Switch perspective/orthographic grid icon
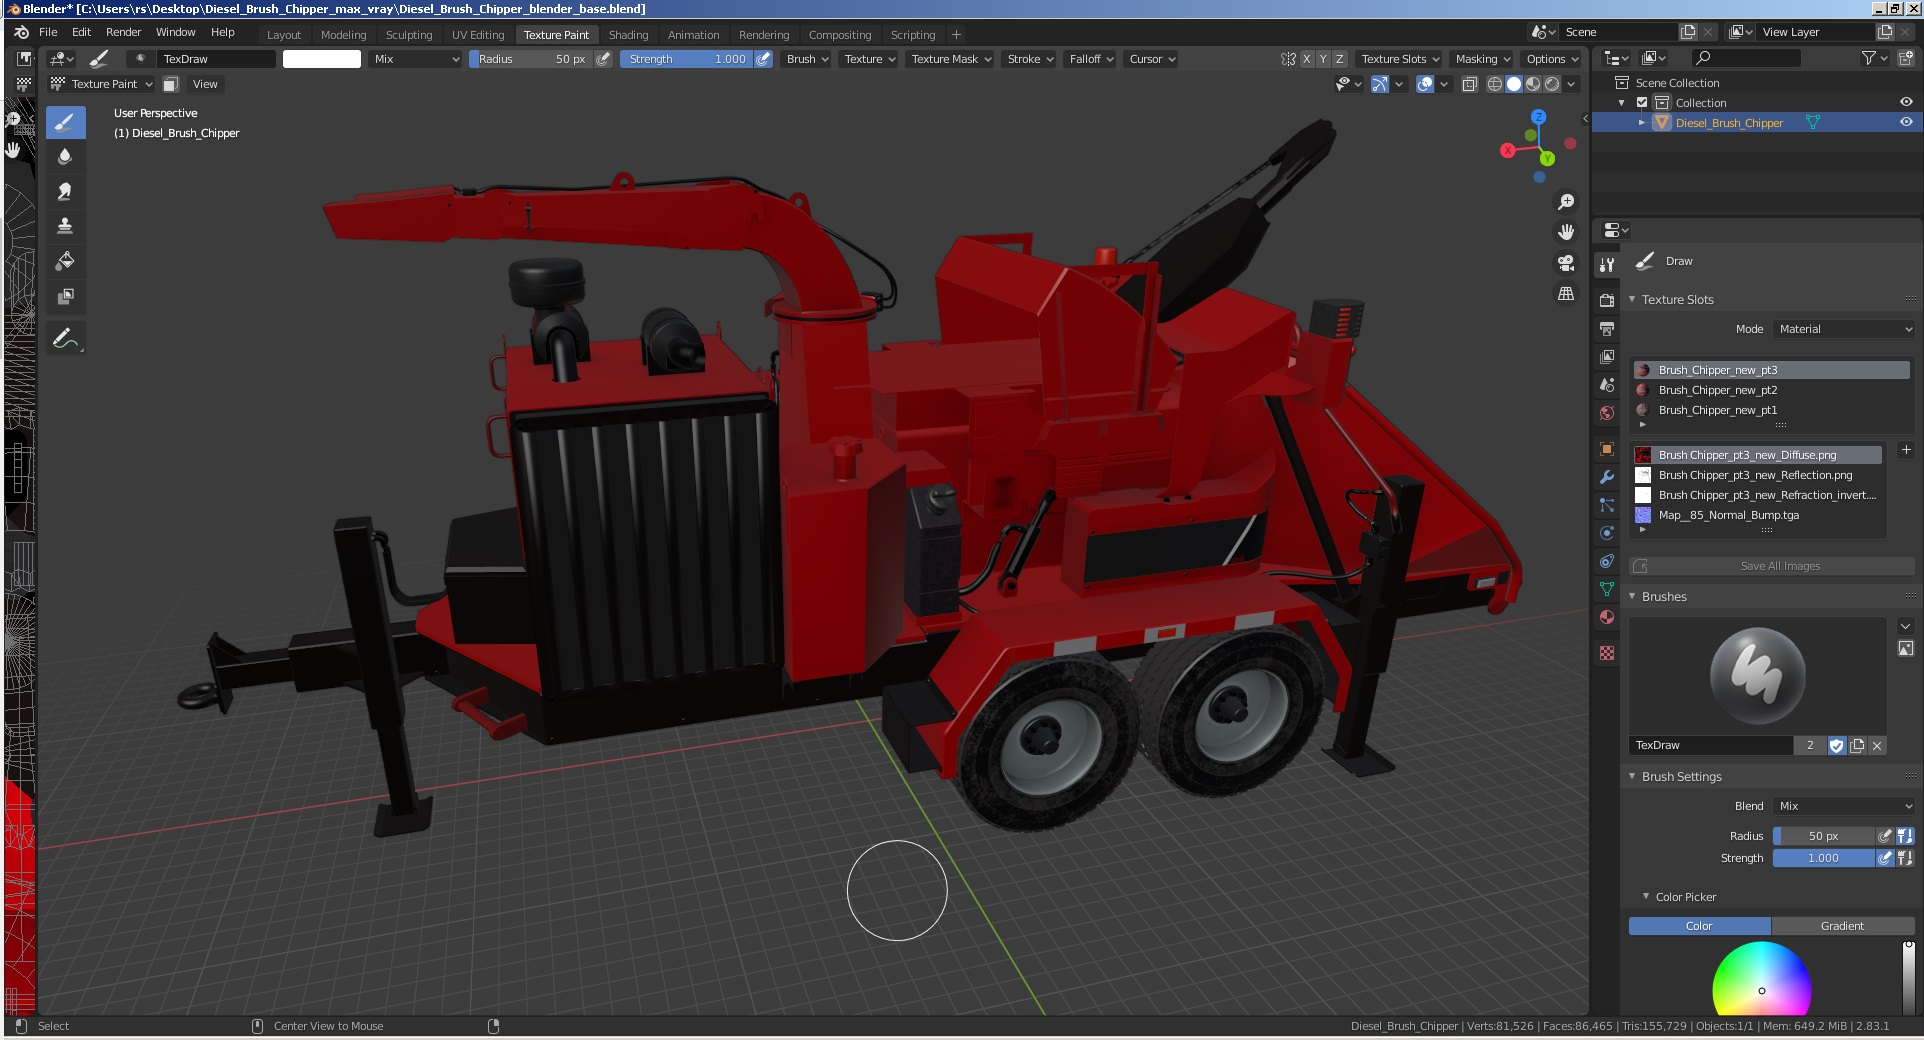This screenshot has width=1924, height=1040. tap(1566, 294)
